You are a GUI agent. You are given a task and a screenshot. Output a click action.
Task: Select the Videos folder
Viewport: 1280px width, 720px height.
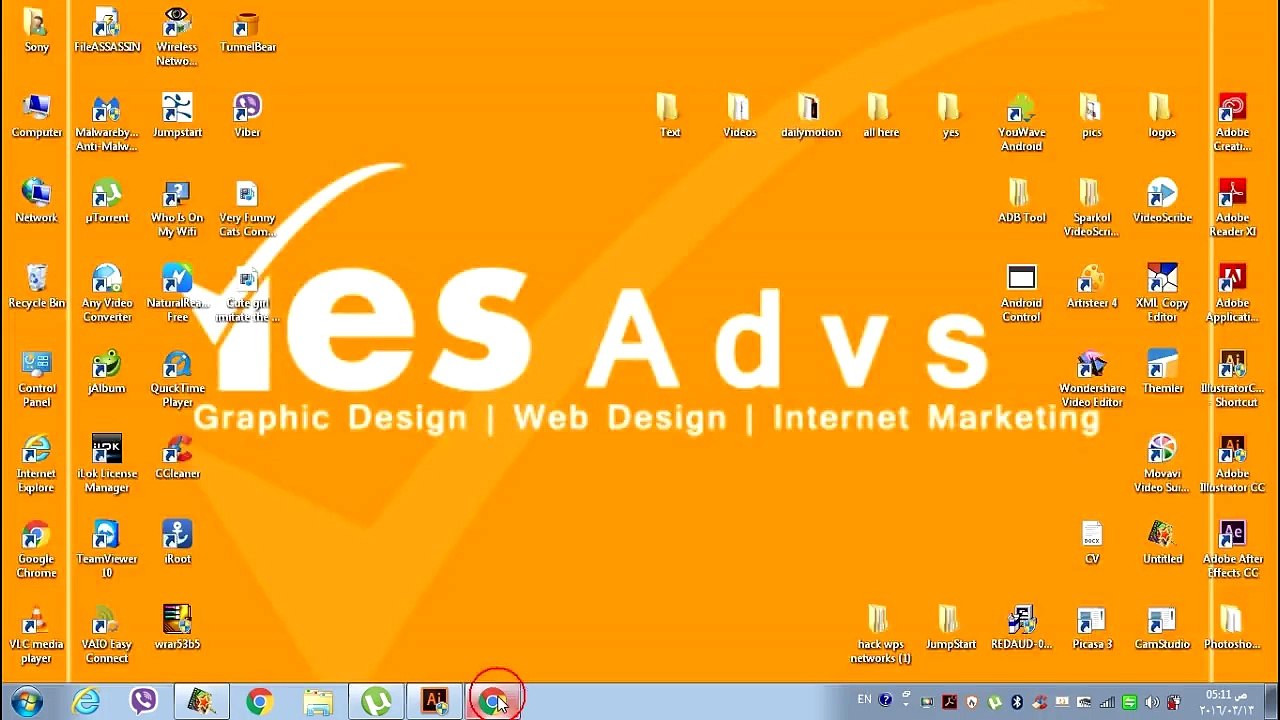[739, 116]
